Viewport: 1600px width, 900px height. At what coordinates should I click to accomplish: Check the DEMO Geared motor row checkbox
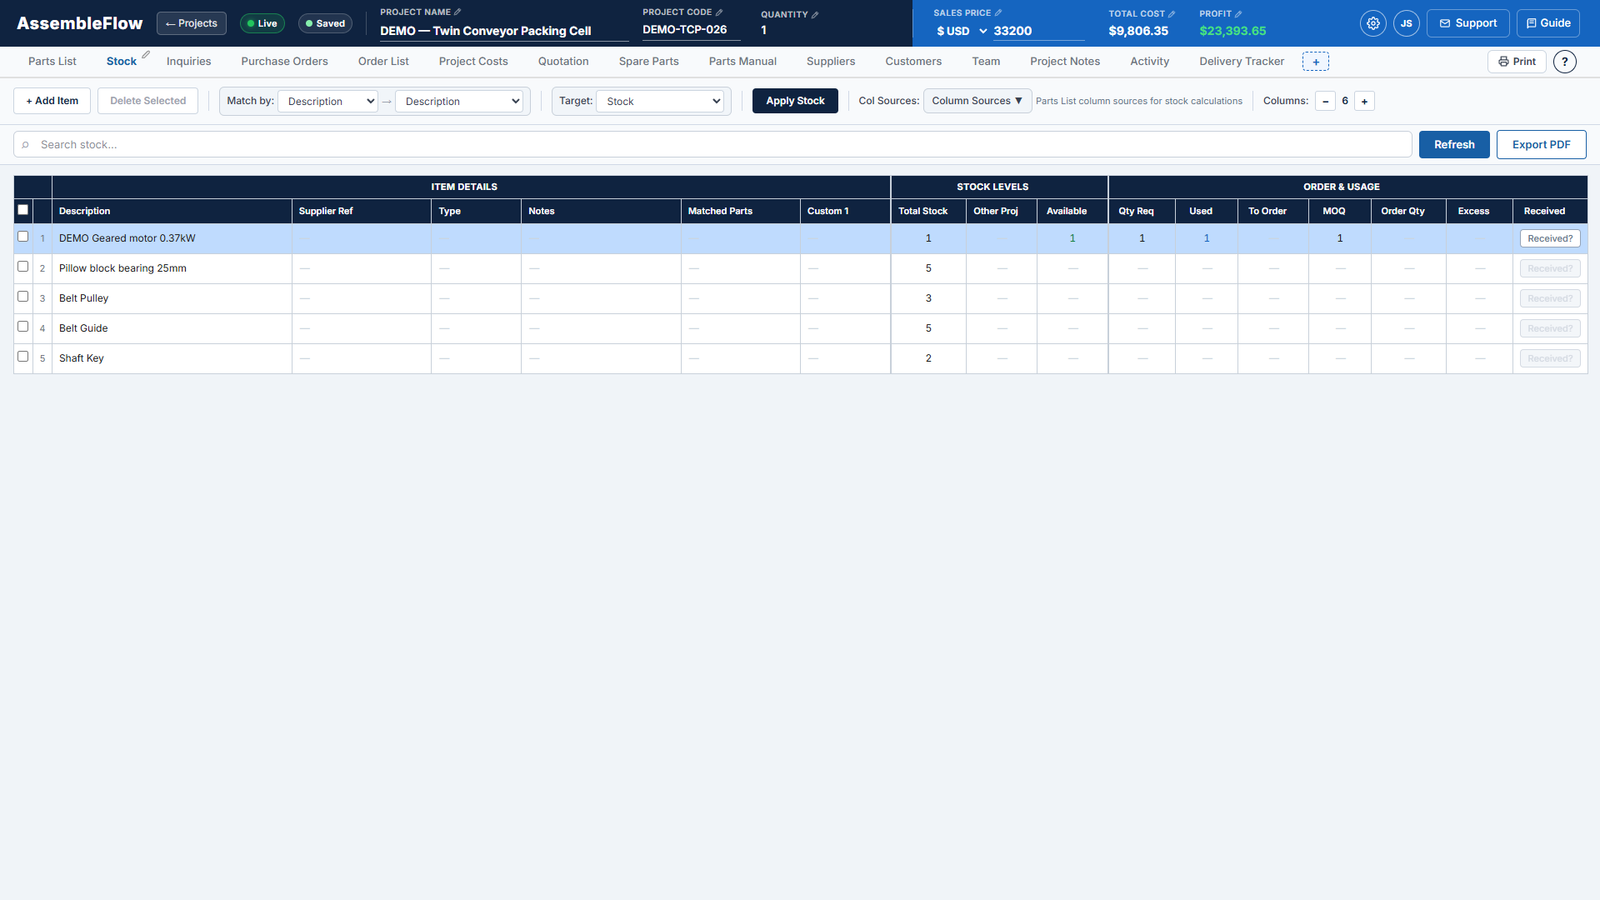(23, 237)
